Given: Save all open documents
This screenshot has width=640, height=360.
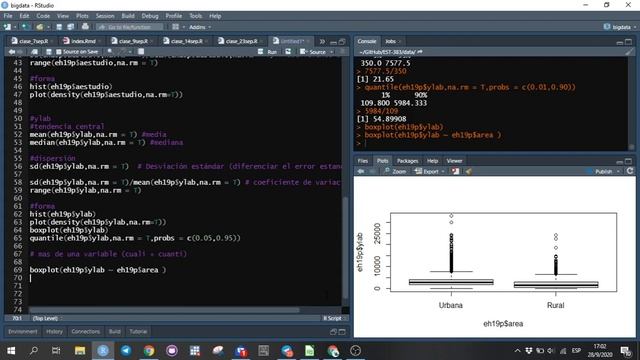Looking at the screenshot, I should [x=71, y=27].
